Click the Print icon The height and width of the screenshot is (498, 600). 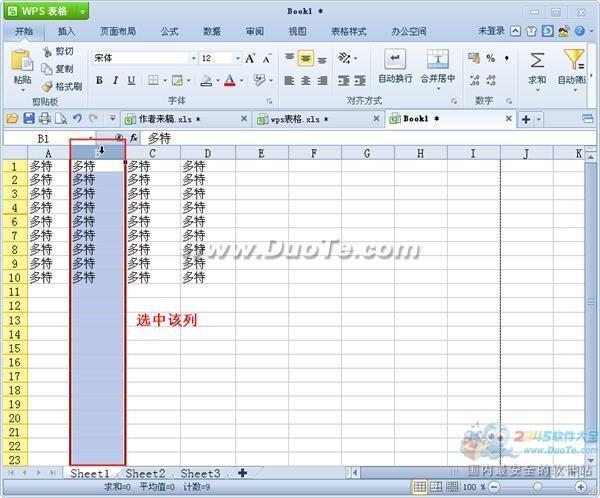[45, 118]
